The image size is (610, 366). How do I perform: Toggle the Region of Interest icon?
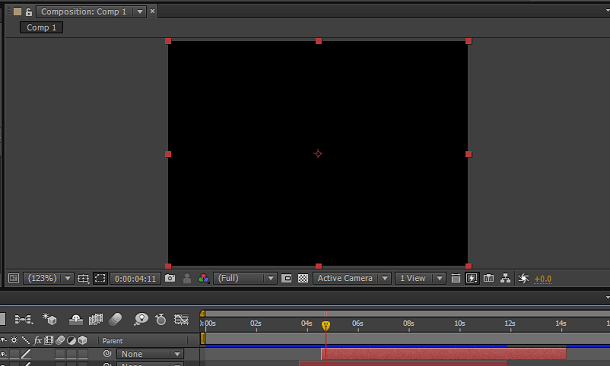point(100,278)
